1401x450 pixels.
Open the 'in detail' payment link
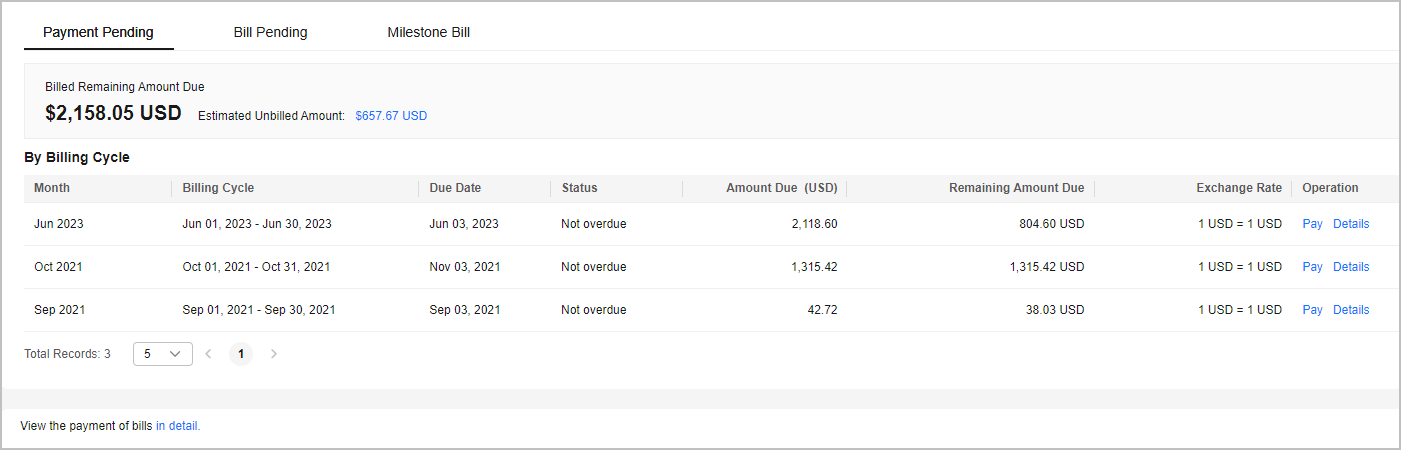178,426
